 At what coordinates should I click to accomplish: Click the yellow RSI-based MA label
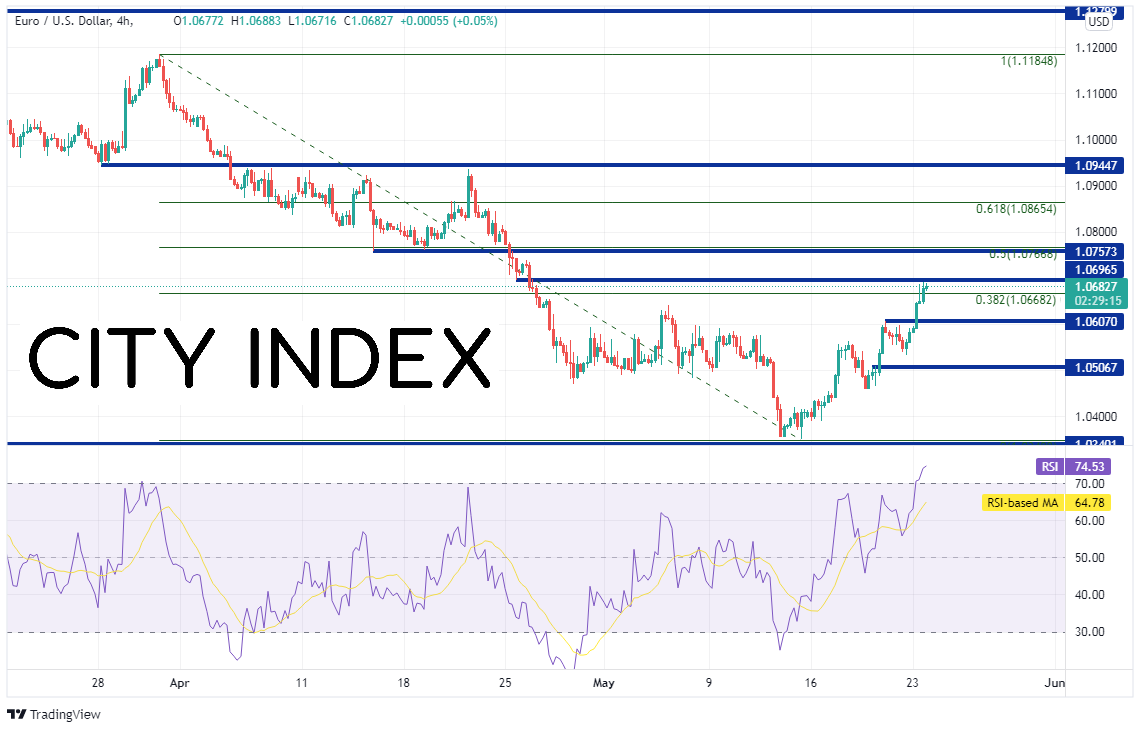click(1023, 503)
